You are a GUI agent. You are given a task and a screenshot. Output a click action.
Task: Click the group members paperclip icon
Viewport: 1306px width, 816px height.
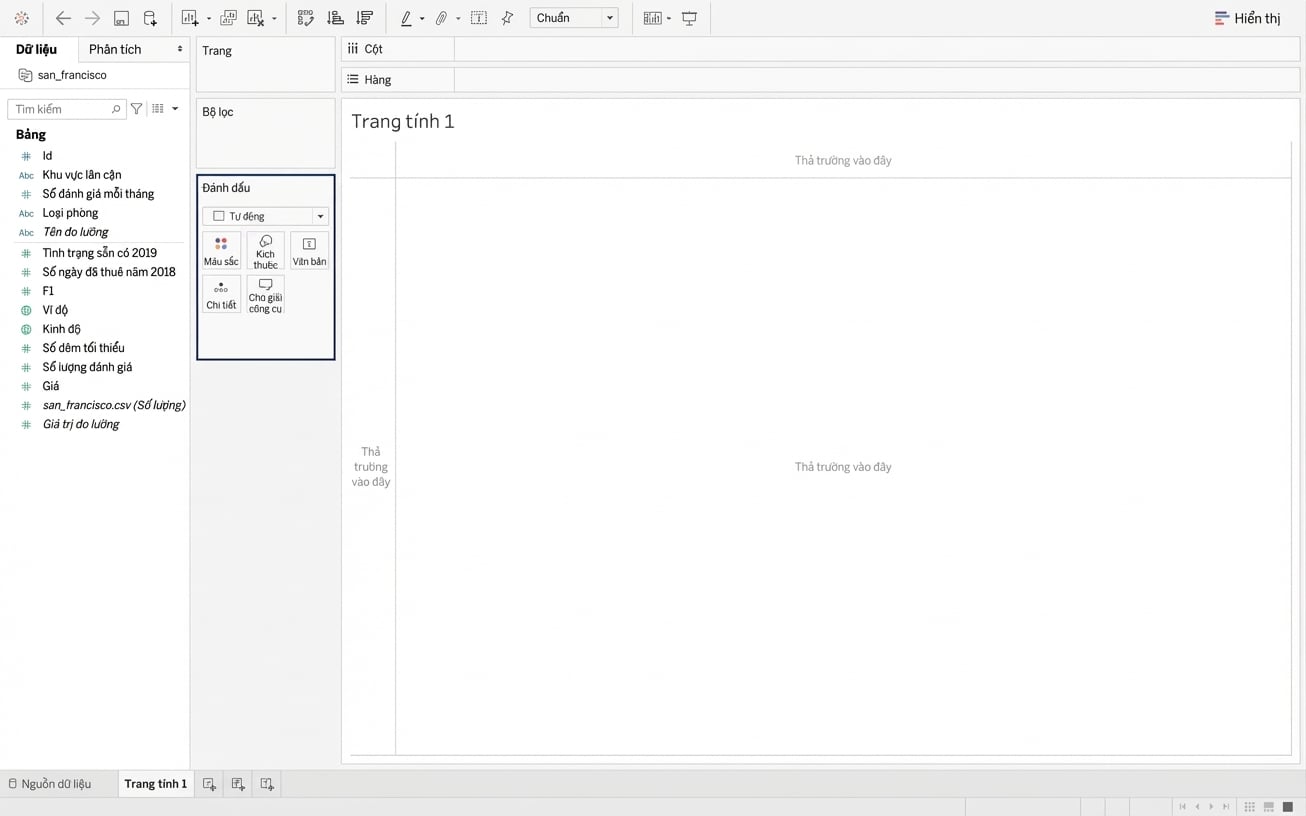pyautogui.click(x=441, y=18)
